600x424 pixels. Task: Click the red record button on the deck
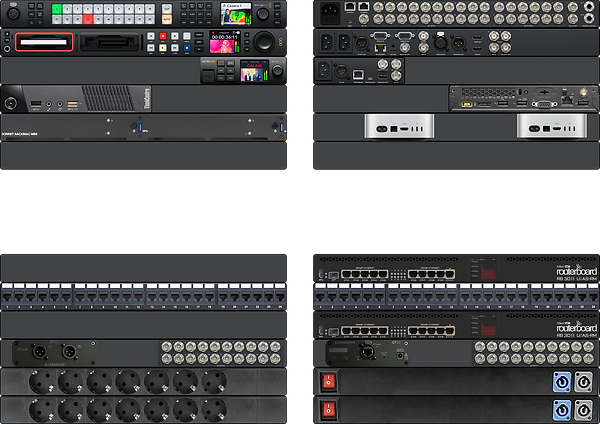[x=163, y=36]
